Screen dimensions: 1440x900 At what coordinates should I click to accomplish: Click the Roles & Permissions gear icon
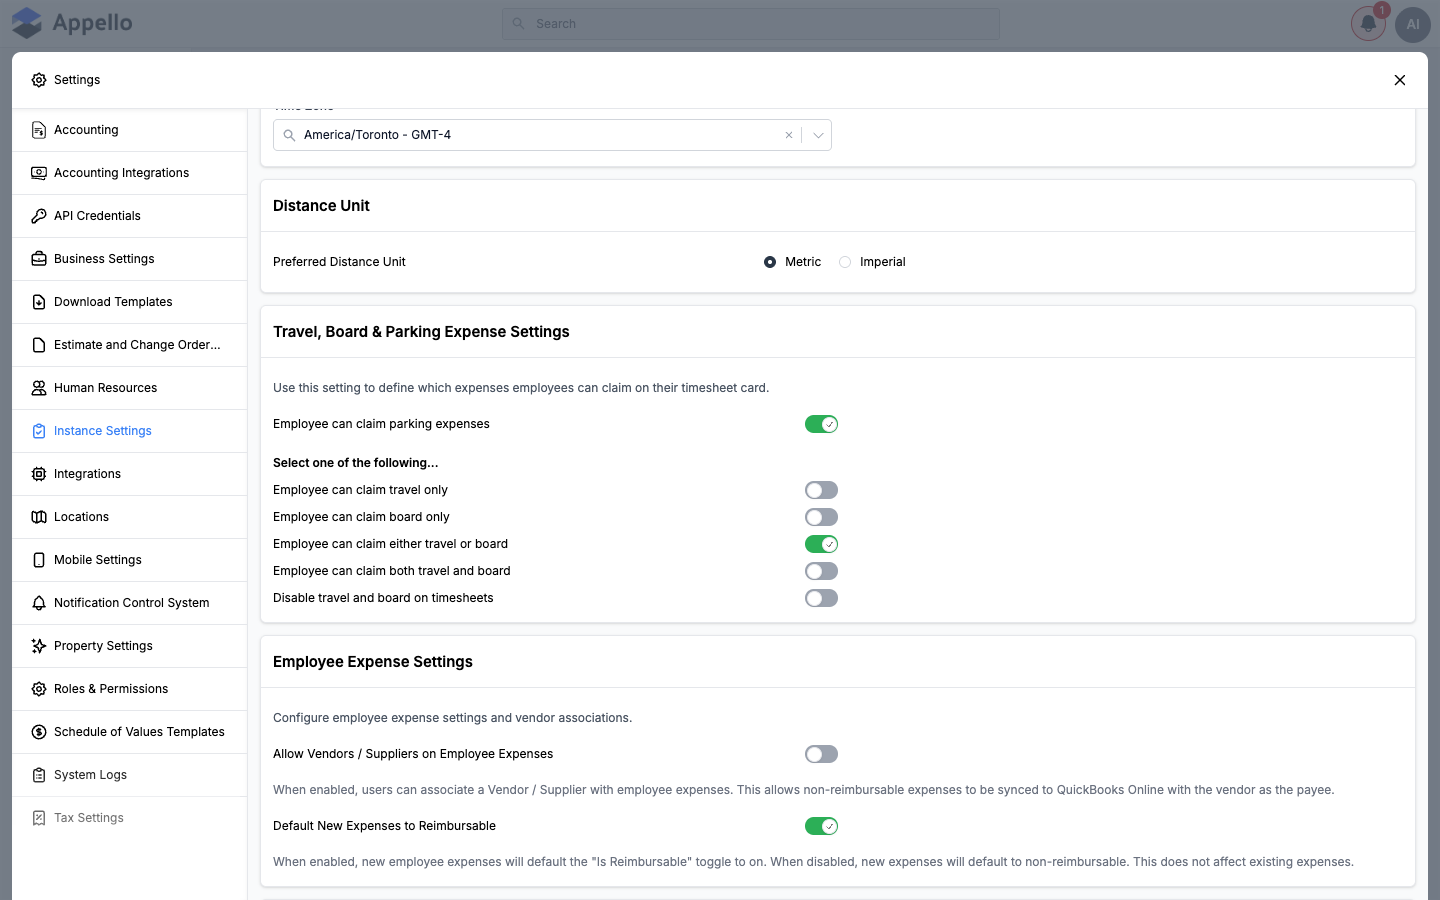point(39,689)
